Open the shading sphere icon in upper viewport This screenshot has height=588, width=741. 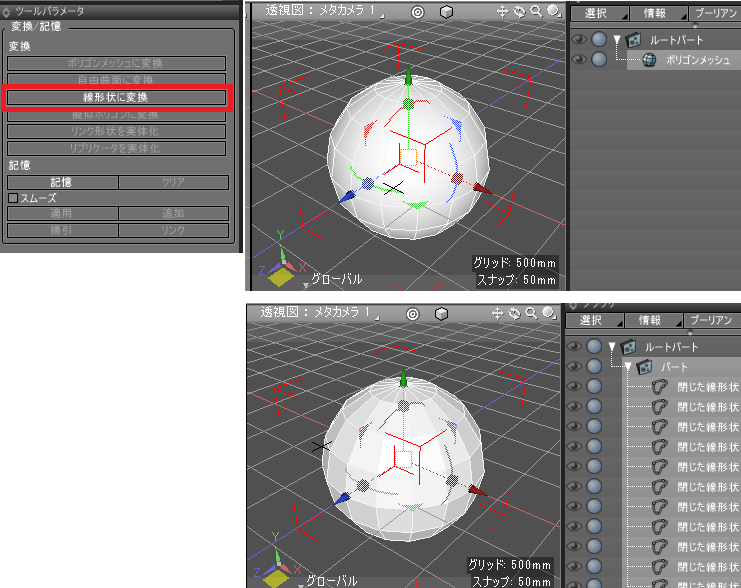click(553, 11)
